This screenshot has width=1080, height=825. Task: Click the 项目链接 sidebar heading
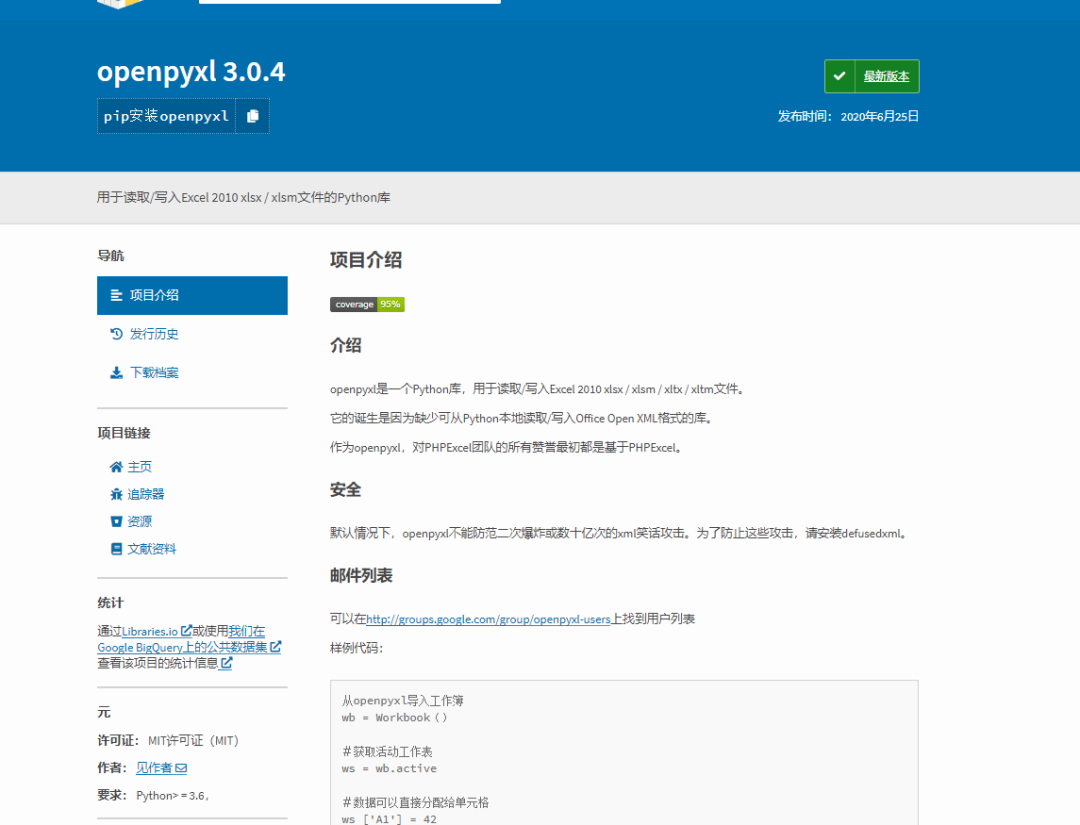[x=123, y=433]
